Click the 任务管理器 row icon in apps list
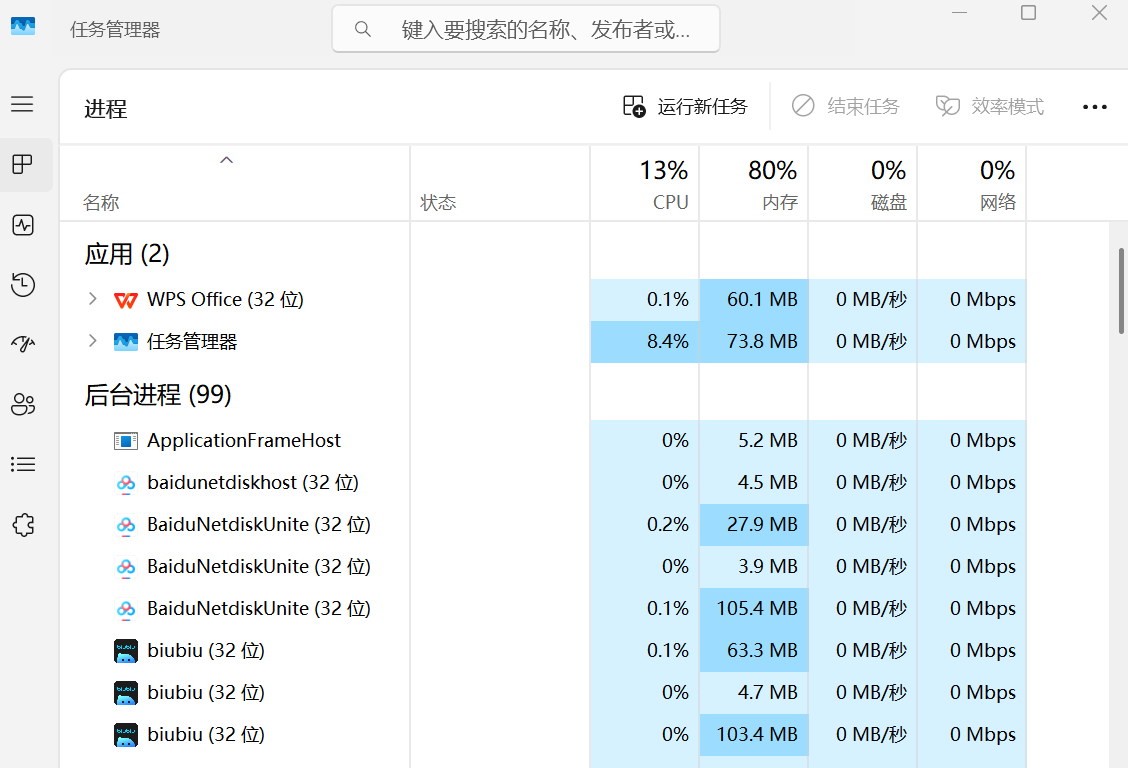The image size is (1128, 768). tap(126, 342)
